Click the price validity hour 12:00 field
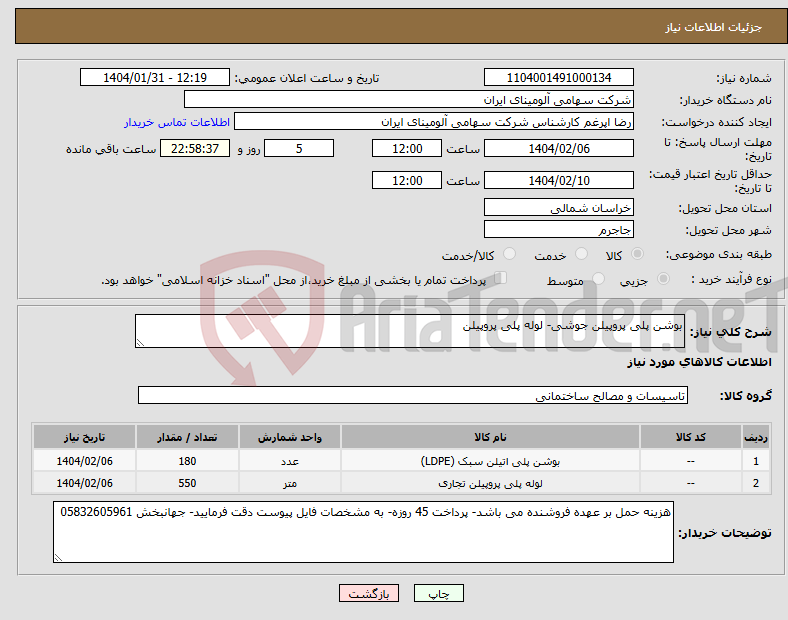788x620 pixels. [x=407, y=180]
